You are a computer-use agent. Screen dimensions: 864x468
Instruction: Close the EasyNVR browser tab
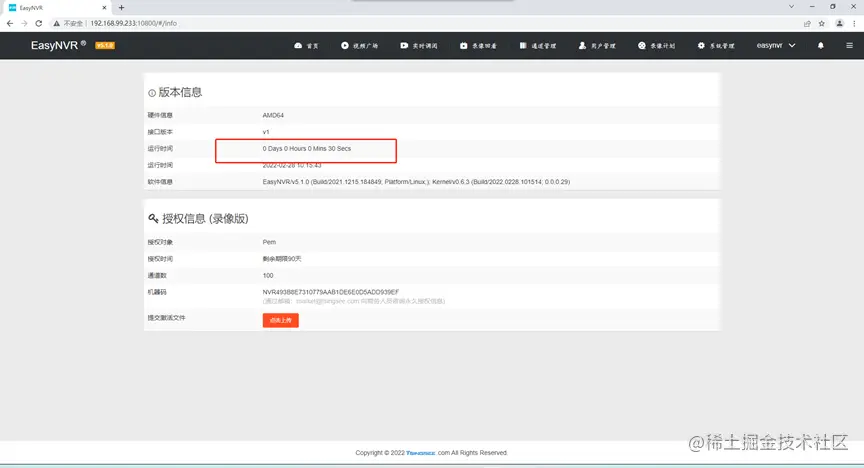point(104,8)
